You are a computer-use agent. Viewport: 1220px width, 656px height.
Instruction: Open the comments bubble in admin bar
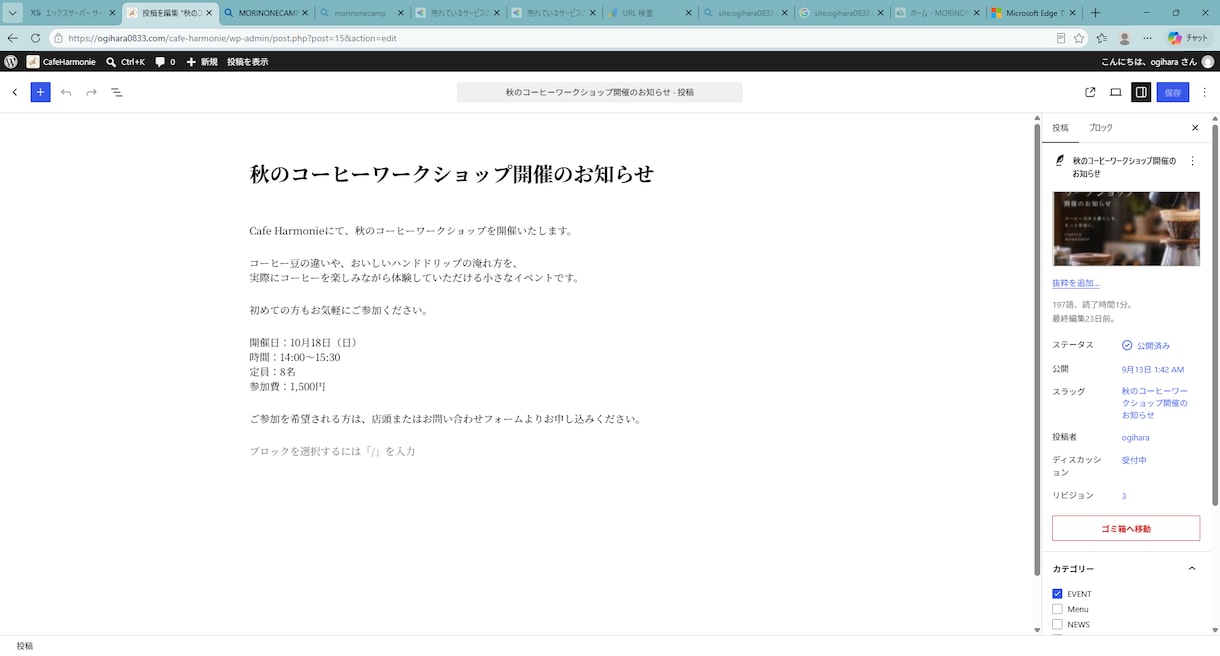point(165,62)
